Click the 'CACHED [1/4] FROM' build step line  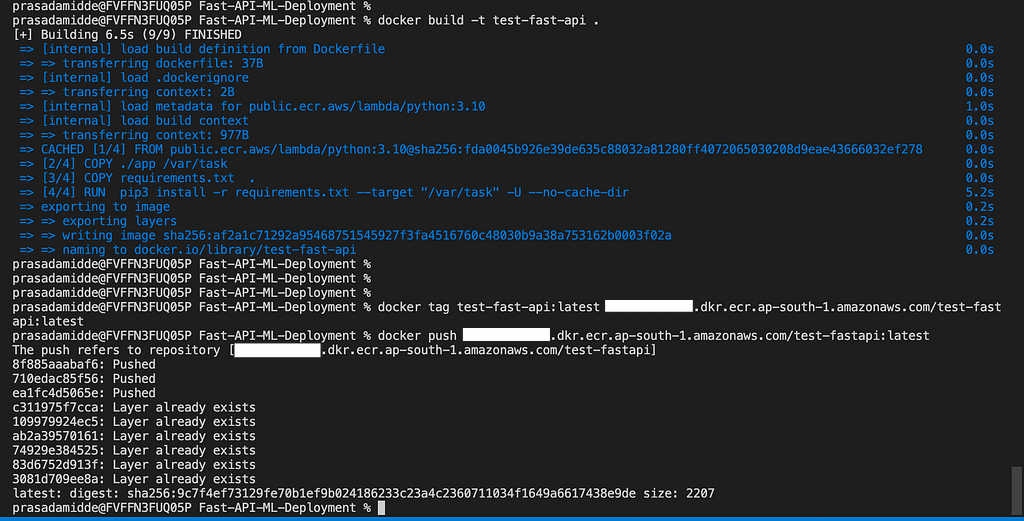pos(481,150)
